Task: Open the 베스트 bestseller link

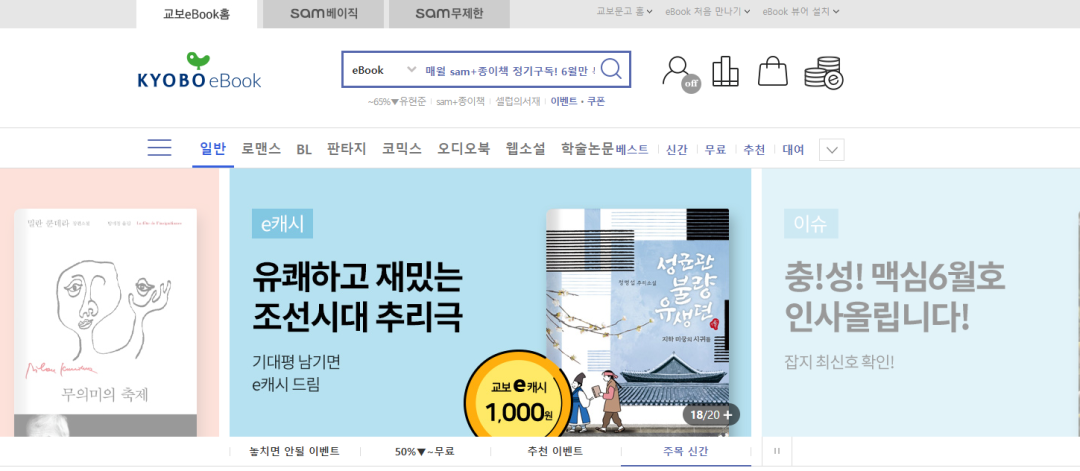Action: click(632, 149)
